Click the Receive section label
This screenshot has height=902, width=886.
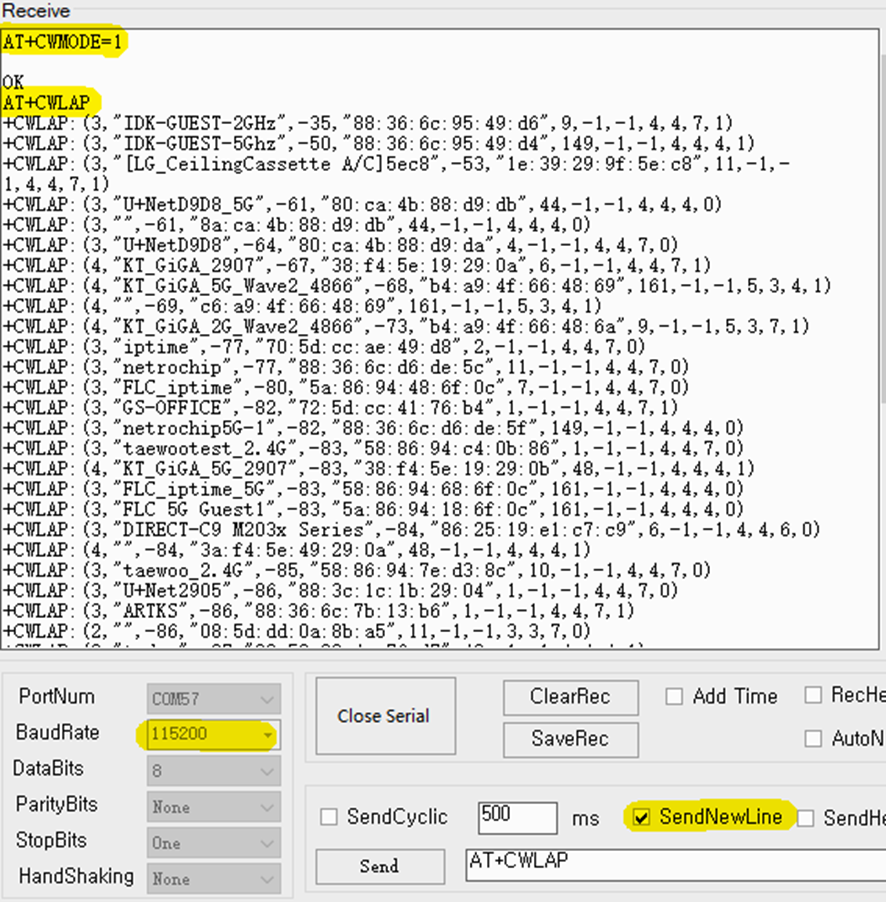click(36, 10)
